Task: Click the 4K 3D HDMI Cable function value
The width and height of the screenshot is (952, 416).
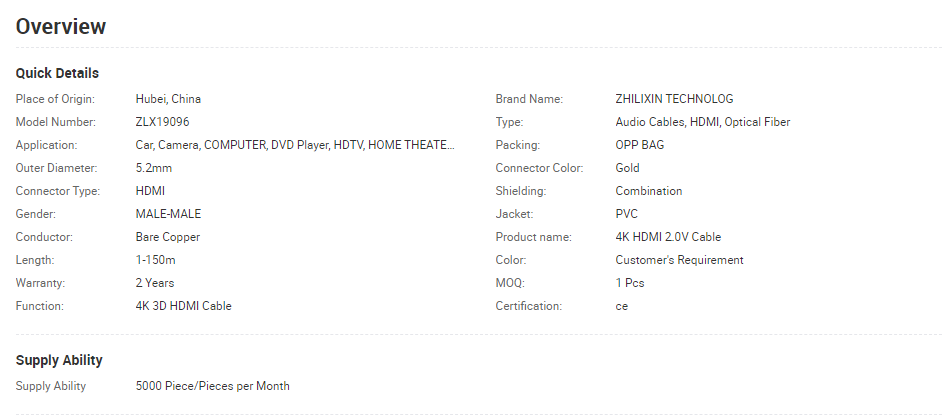Action: coord(183,306)
